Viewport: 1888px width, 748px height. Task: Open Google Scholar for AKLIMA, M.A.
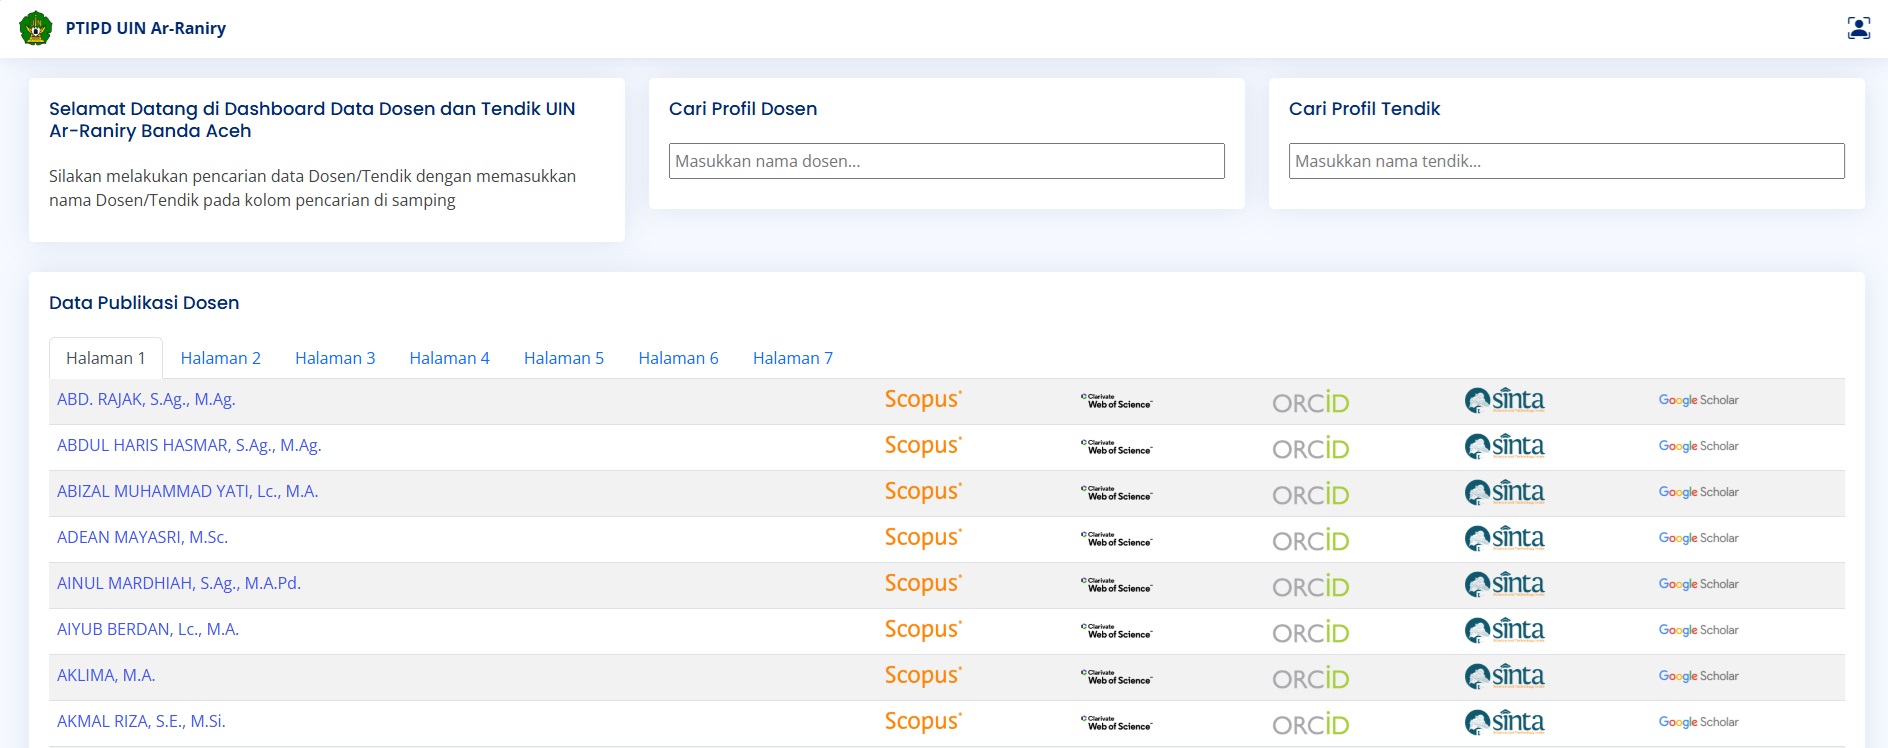(1698, 676)
